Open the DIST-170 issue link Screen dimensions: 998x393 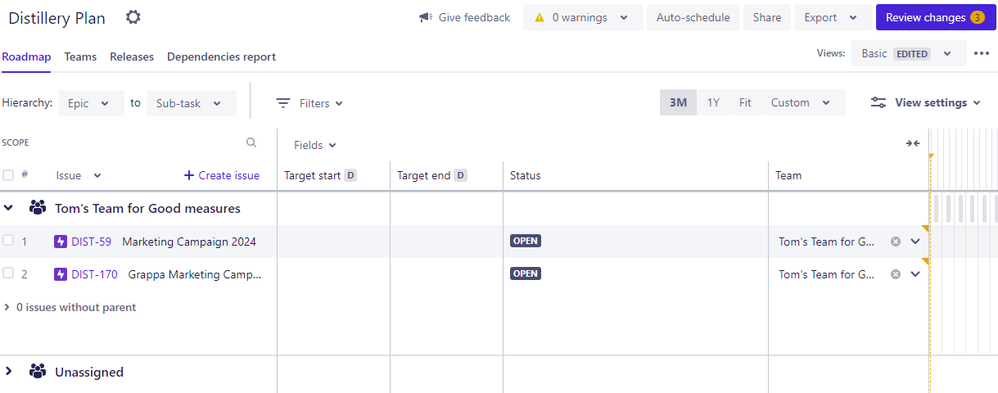click(94, 275)
